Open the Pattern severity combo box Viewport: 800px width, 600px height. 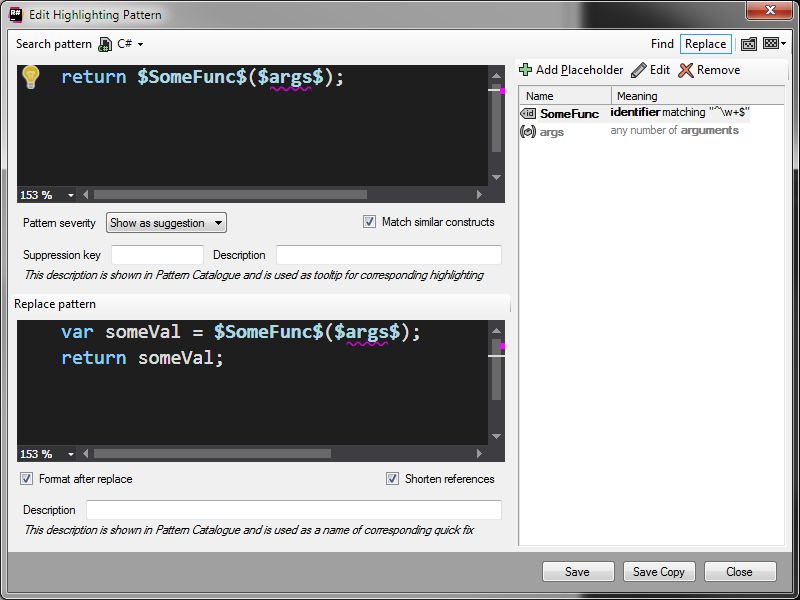click(166, 222)
